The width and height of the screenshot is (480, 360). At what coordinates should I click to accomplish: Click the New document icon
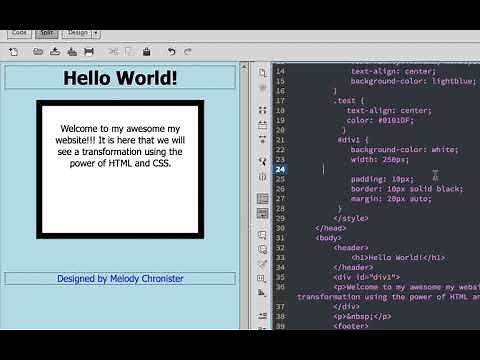click(13, 52)
